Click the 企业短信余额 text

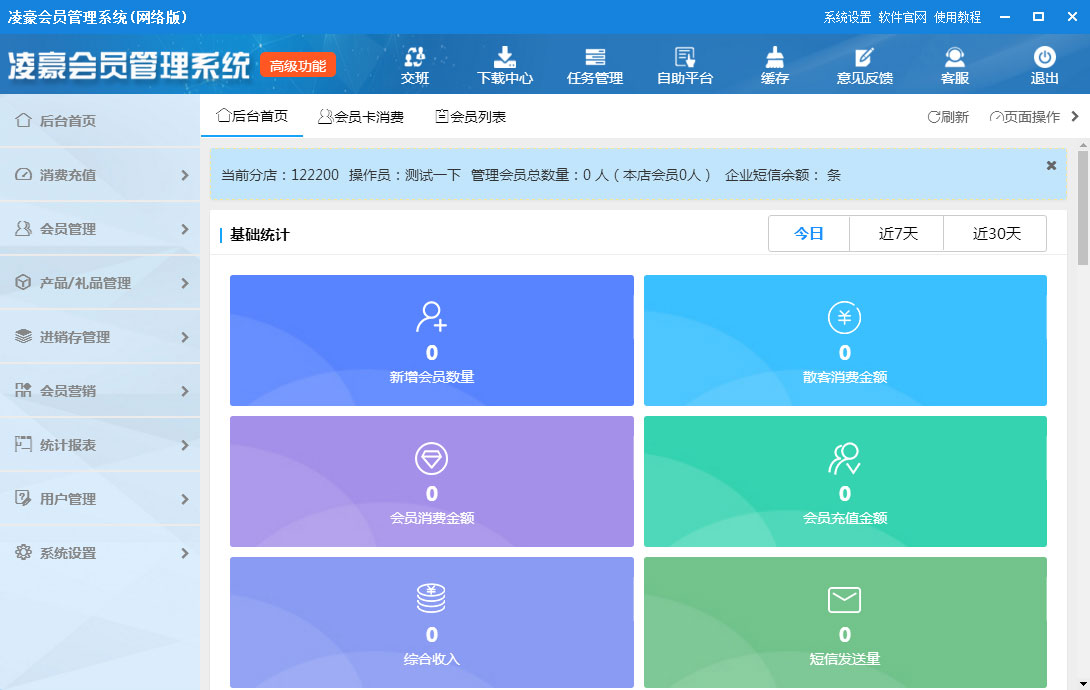(x=772, y=175)
